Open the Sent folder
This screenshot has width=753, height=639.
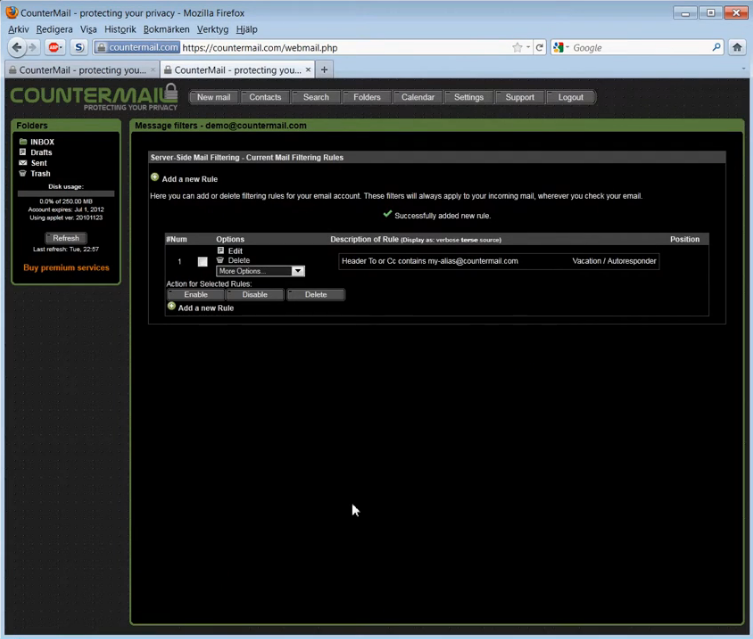click(39, 163)
